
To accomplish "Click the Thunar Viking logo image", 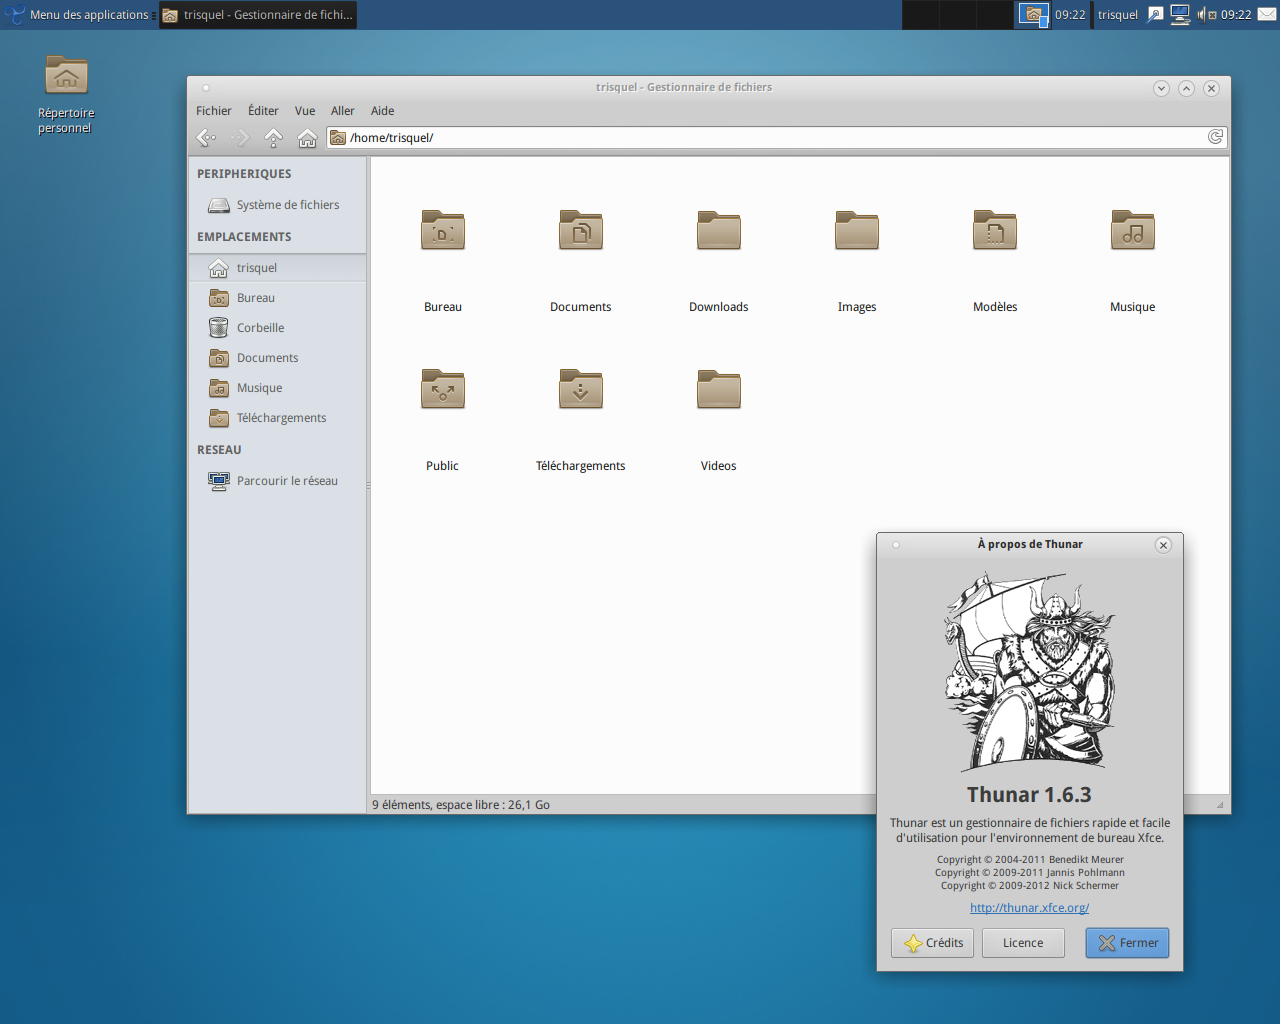I will [x=1029, y=671].
